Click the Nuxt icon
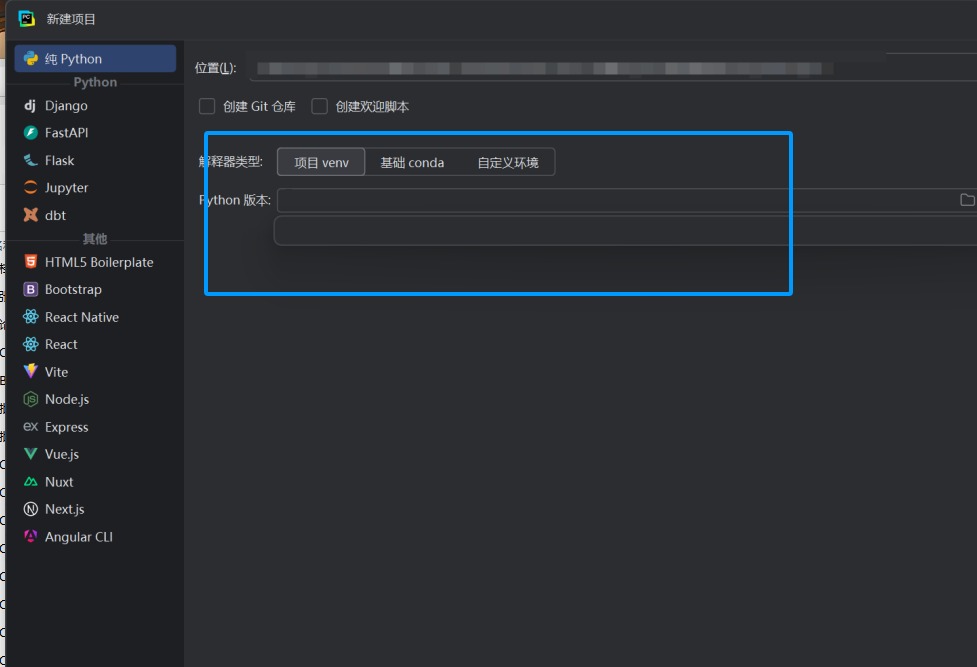 pyautogui.click(x=31, y=482)
